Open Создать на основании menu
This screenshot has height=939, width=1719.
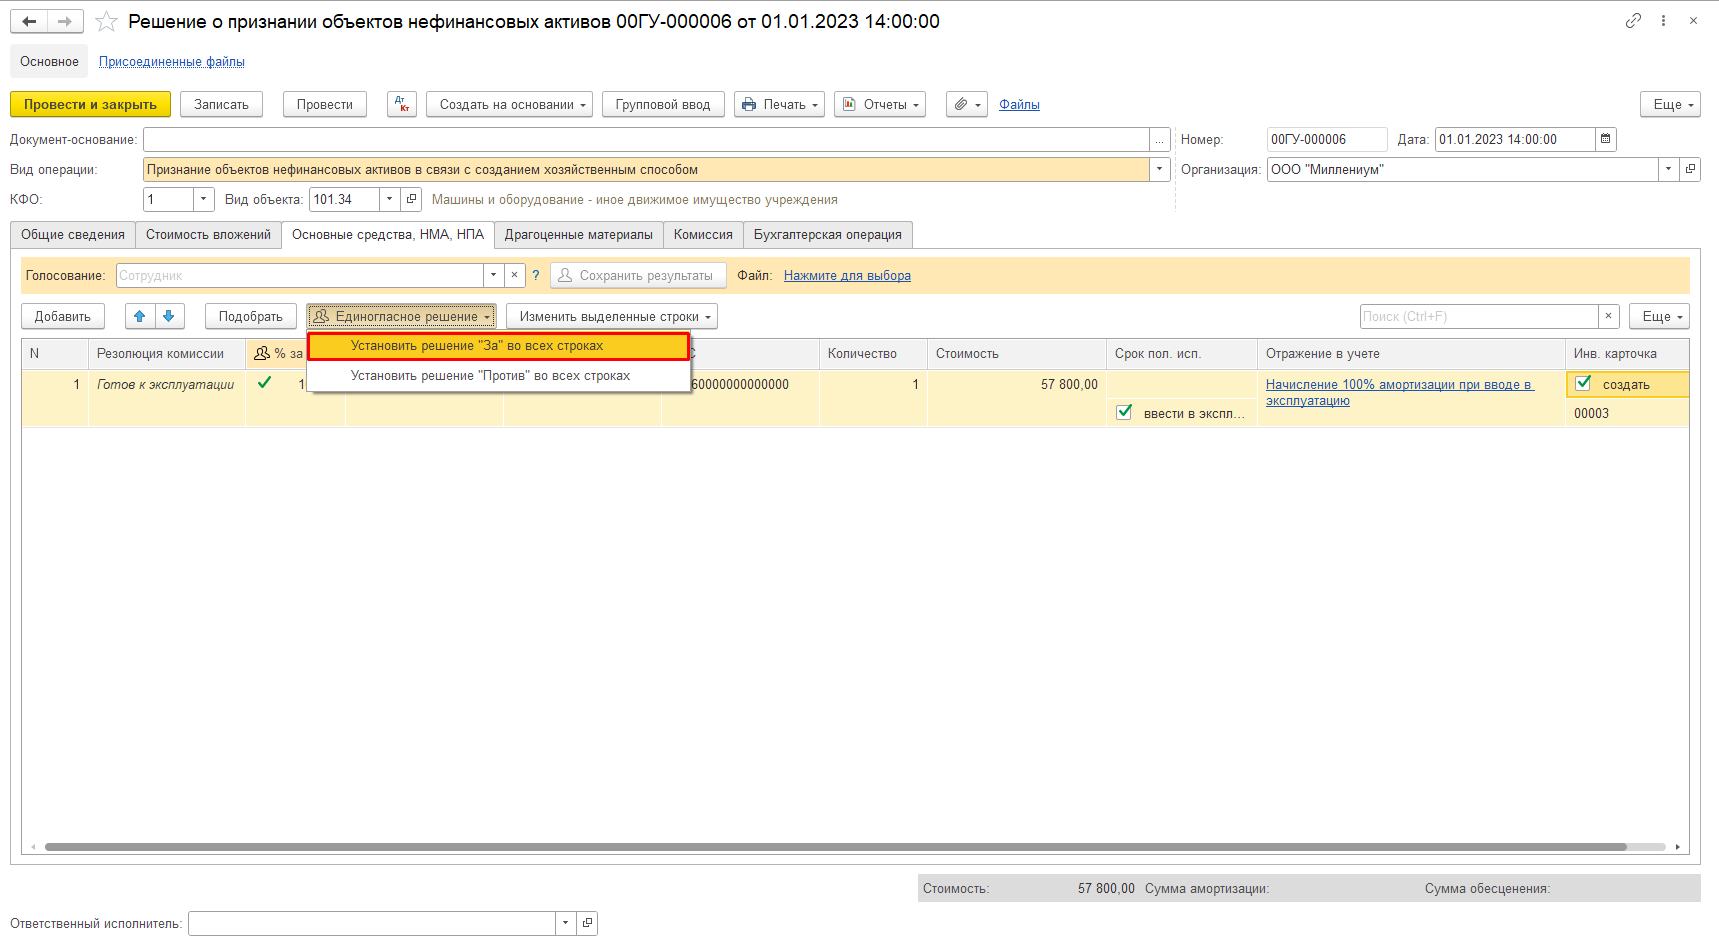click(510, 104)
